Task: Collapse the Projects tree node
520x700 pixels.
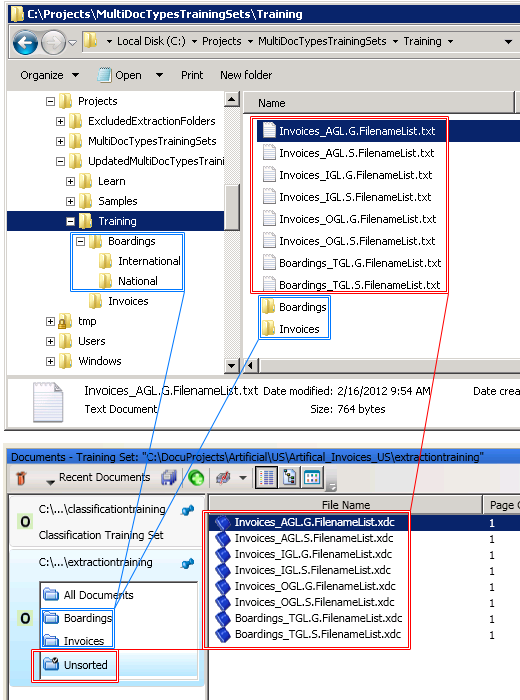Action: 50,101
